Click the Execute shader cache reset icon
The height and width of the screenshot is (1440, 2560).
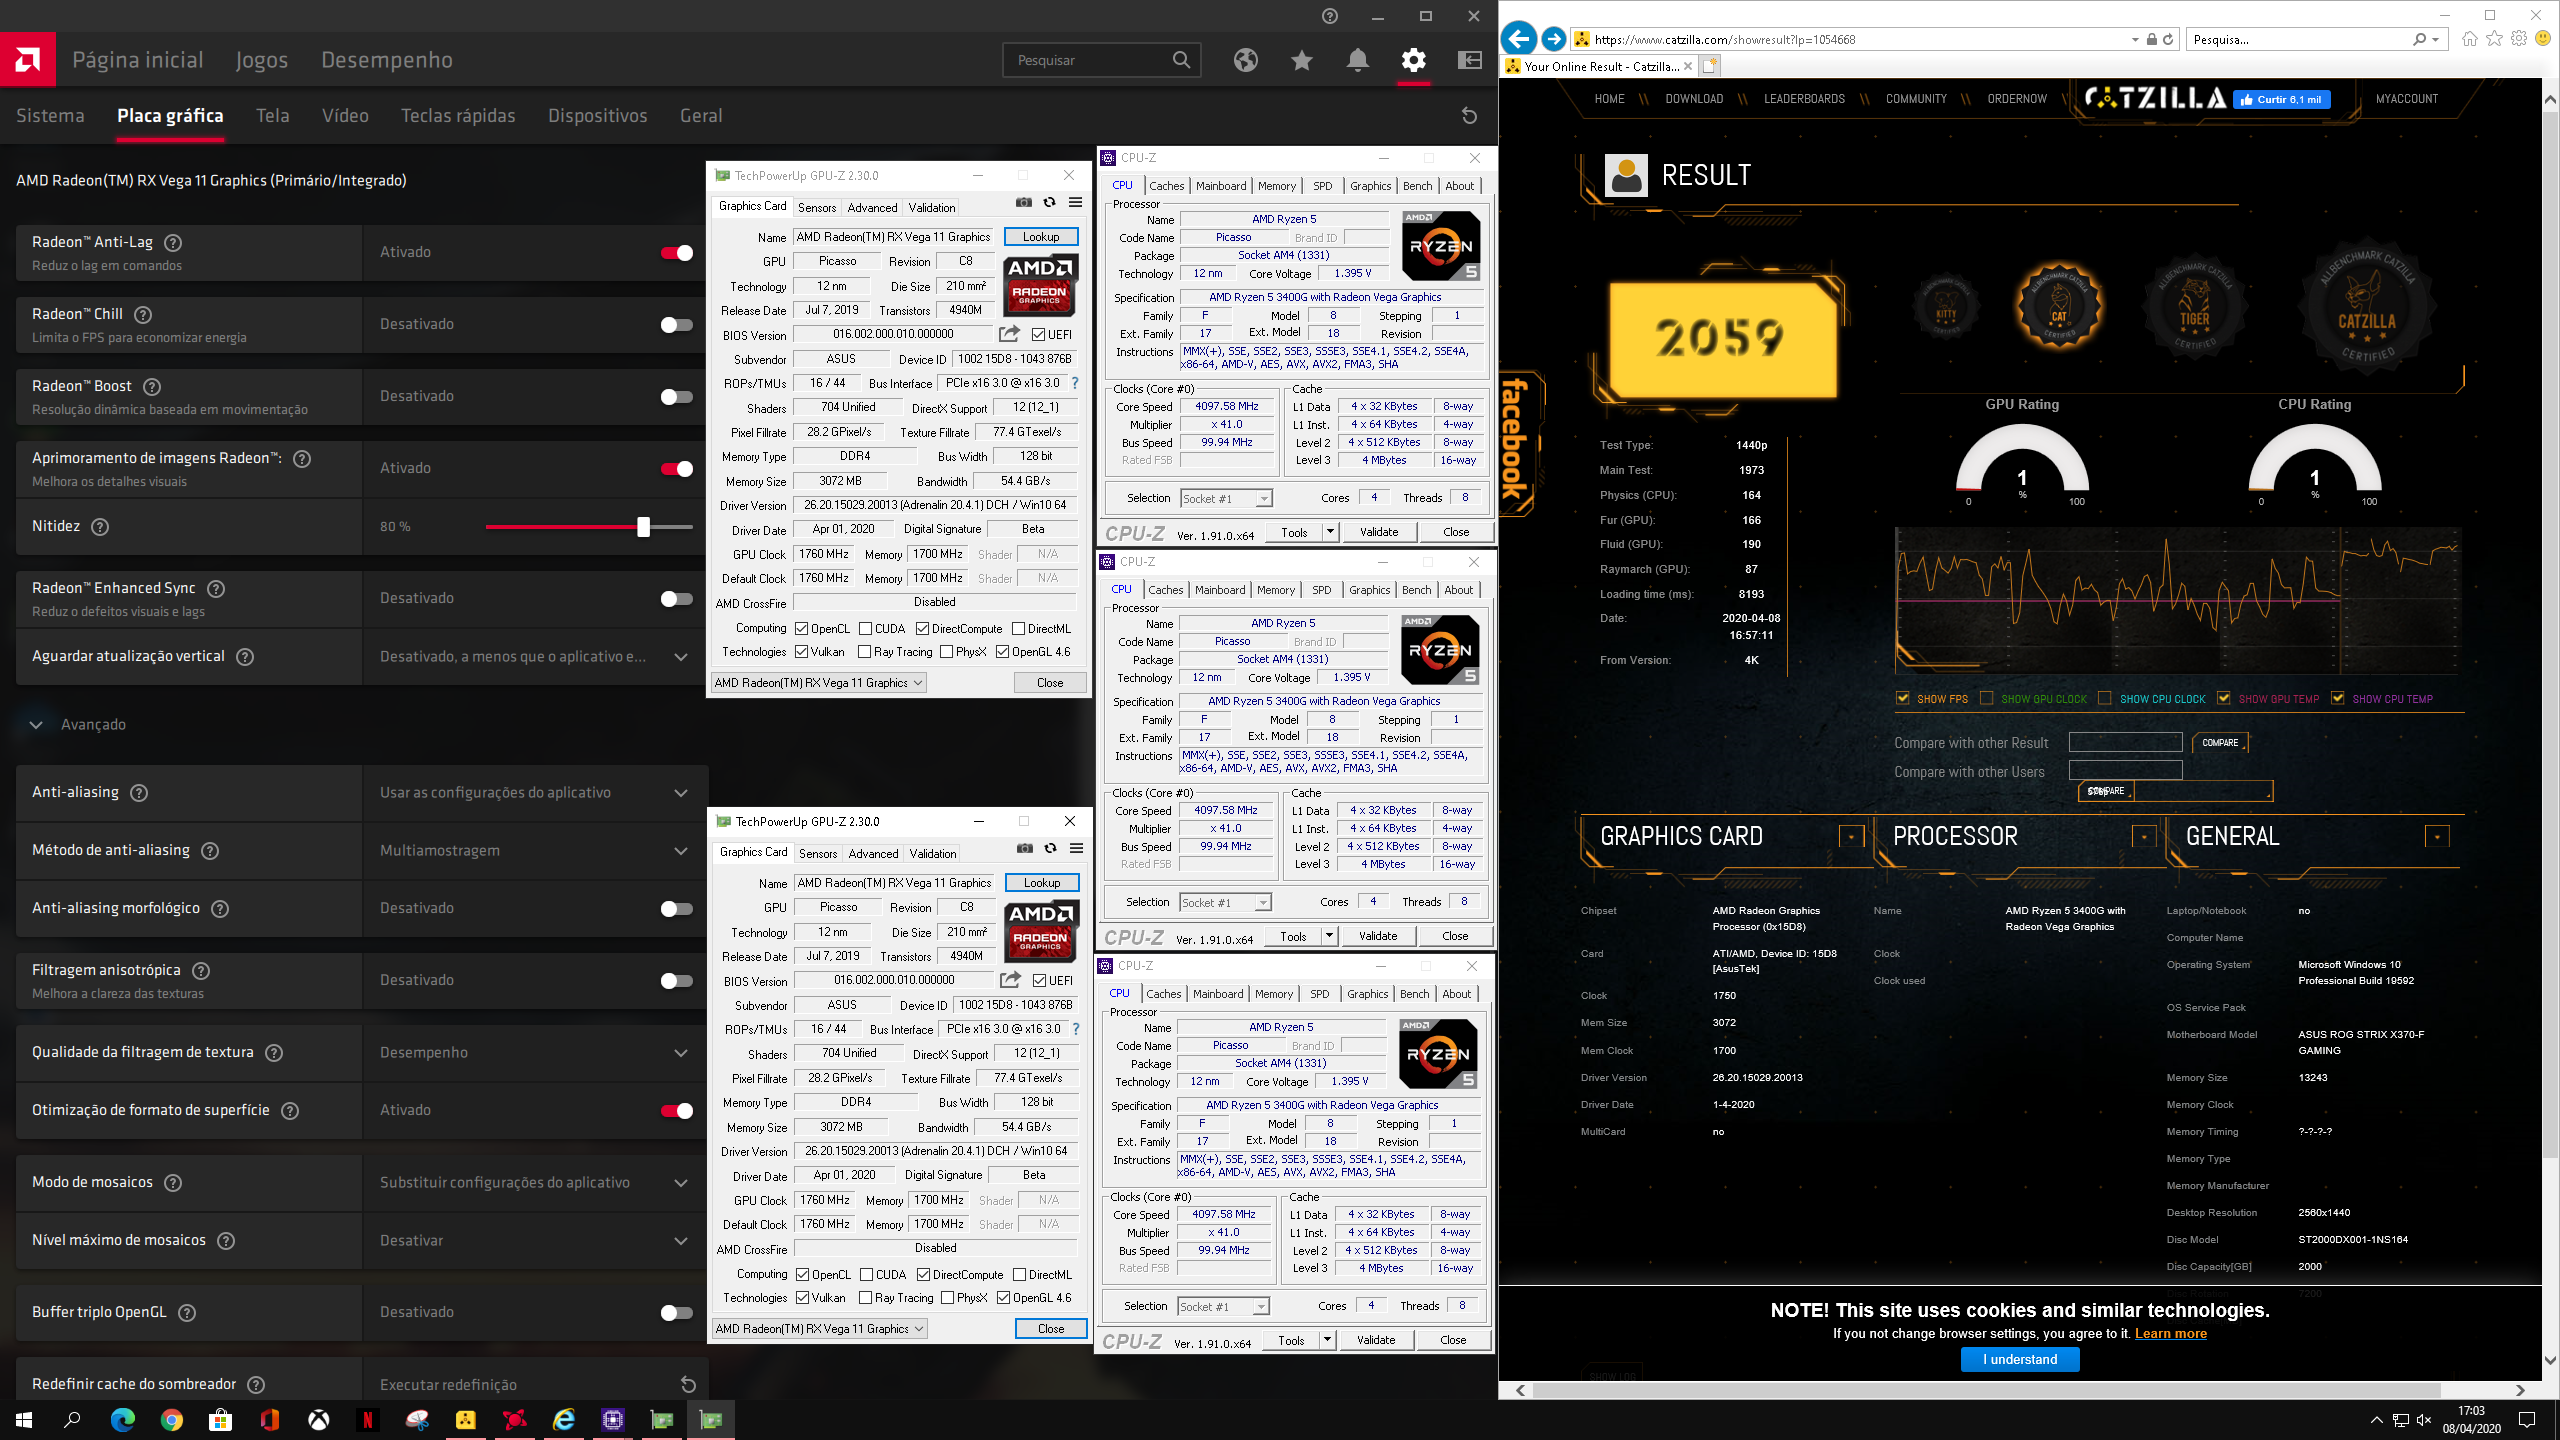[688, 1384]
